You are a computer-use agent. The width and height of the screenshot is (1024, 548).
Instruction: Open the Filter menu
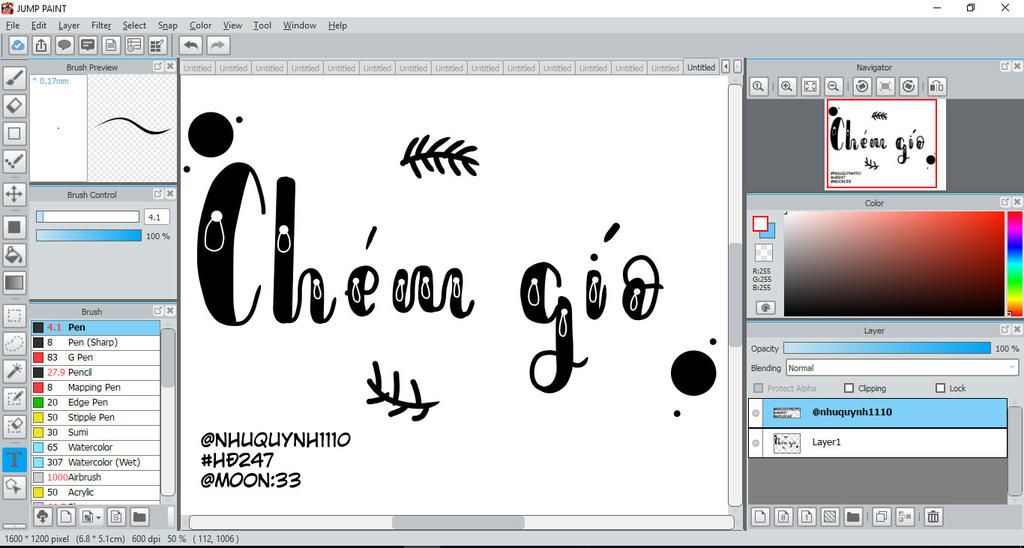coord(101,25)
